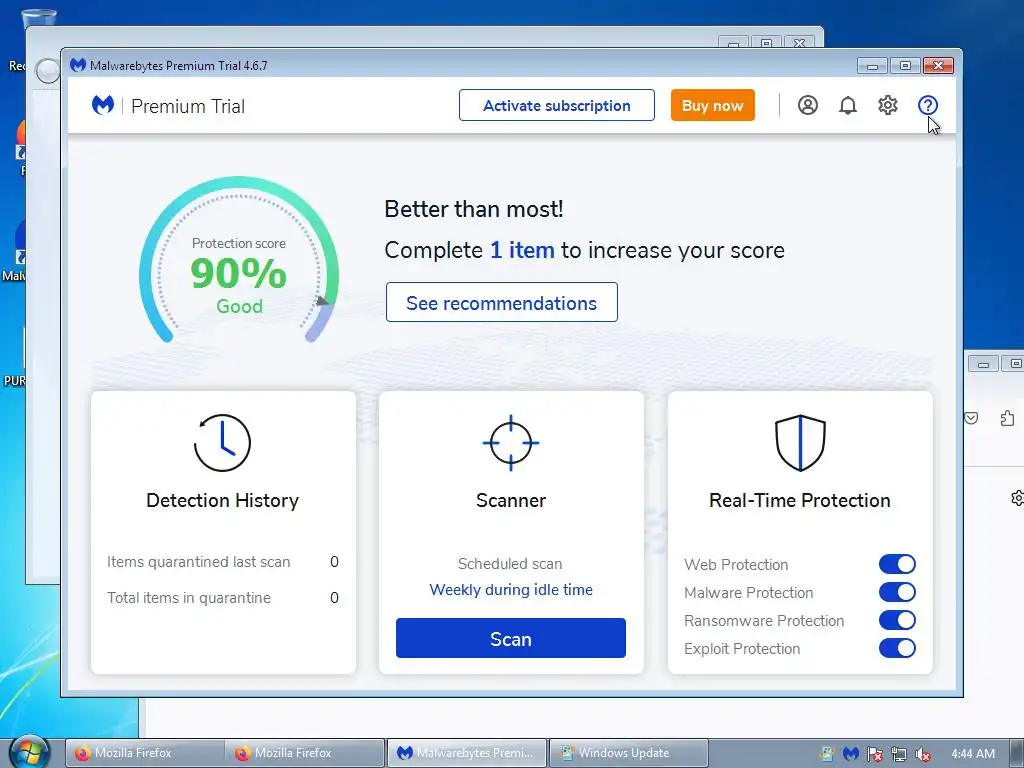Maximize the Malwarebytes window
This screenshot has height=768, width=1024.
905,65
